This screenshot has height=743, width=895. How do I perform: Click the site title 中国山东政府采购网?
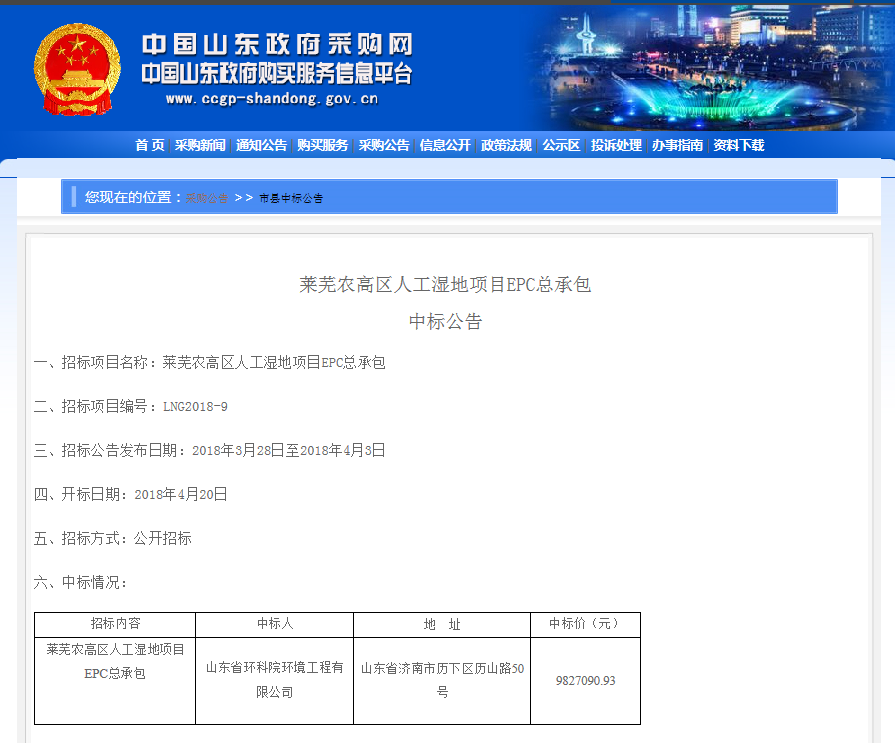pyautogui.click(x=277, y=45)
